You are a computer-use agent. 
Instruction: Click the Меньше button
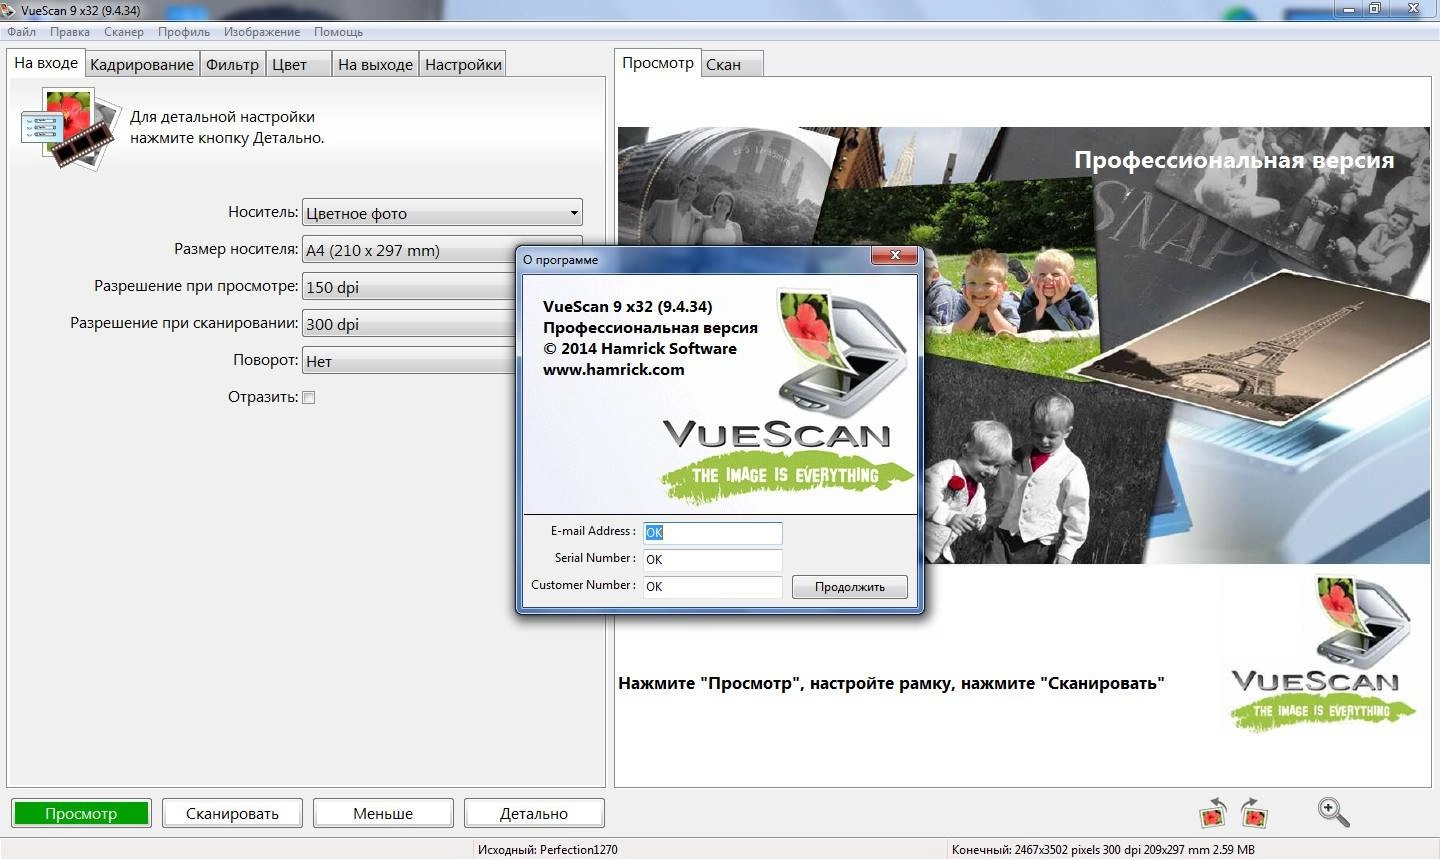click(x=383, y=813)
